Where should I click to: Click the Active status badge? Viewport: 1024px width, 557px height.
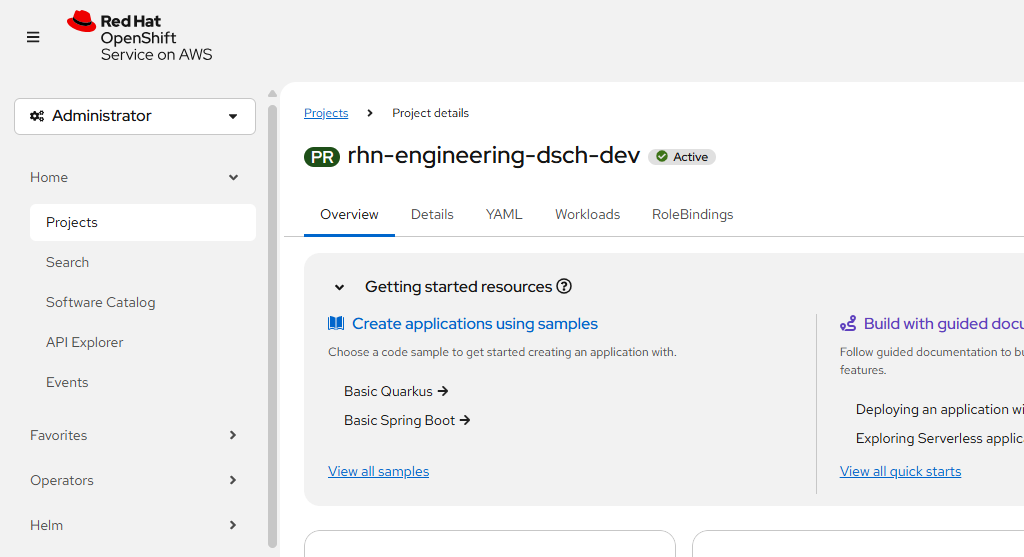(682, 157)
